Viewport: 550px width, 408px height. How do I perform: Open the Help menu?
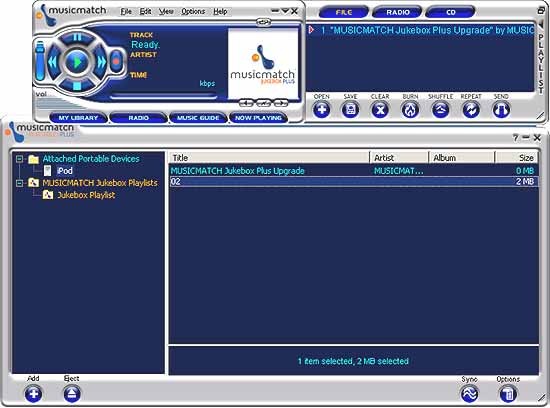[x=220, y=12]
